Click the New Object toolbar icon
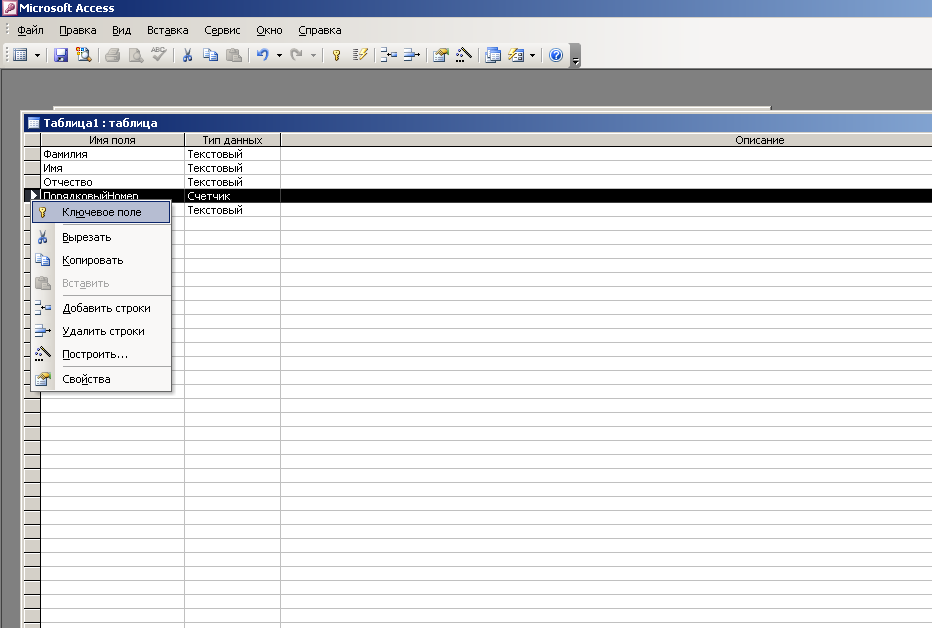The width and height of the screenshot is (932, 628). coord(516,55)
